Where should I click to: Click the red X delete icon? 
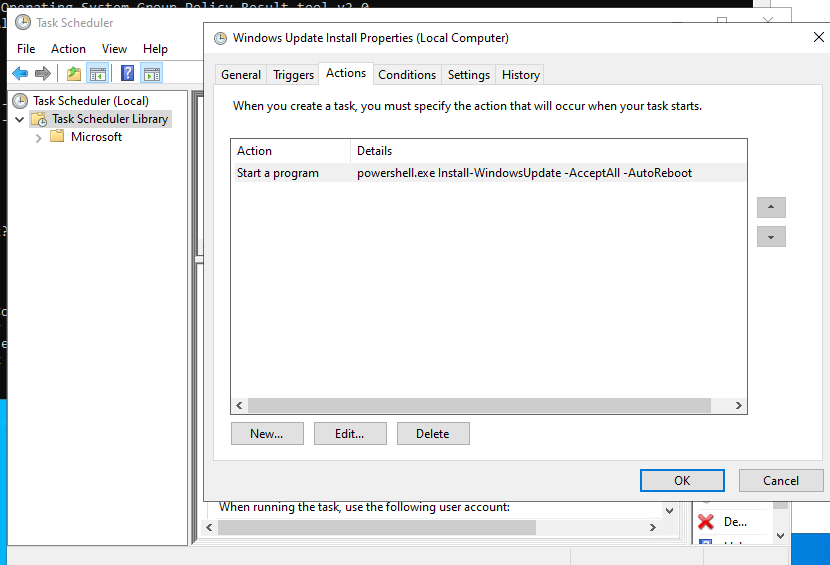tap(706, 522)
